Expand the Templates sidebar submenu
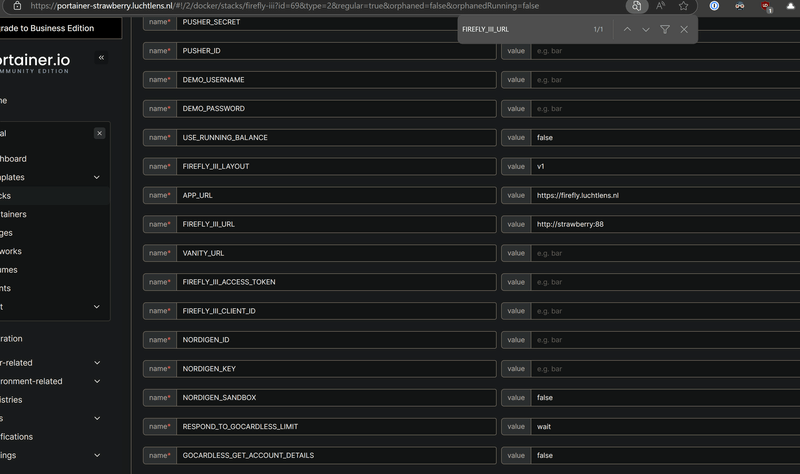The width and height of the screenshot is (800, 474). click(97, 178)
